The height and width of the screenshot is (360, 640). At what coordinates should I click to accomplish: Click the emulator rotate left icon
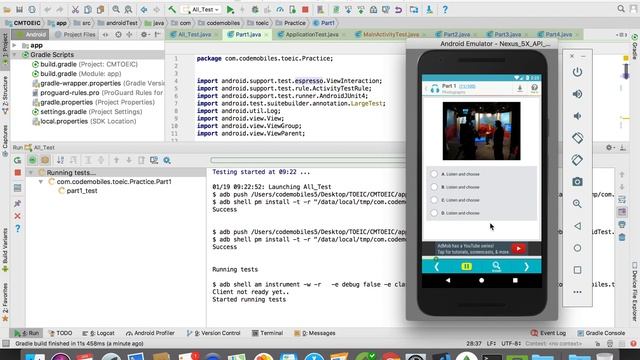click(577, 138)
